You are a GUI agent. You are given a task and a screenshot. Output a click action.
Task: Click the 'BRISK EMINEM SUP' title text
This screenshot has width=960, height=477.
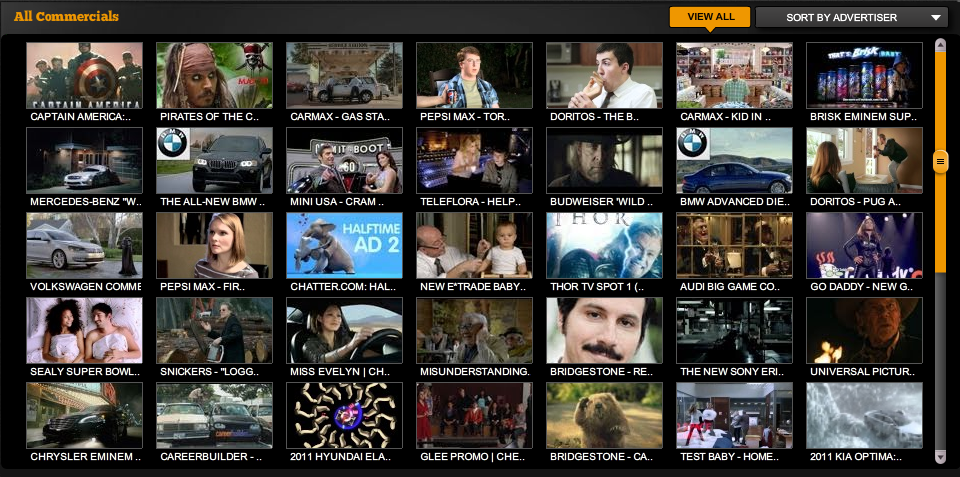pos(864,116)
